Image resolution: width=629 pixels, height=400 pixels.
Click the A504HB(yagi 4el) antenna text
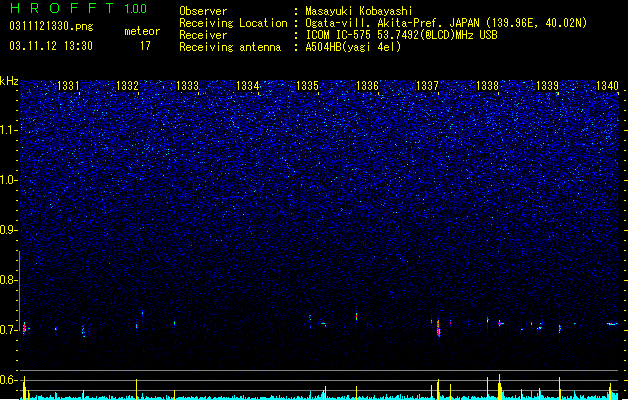[x=353, y=47]
